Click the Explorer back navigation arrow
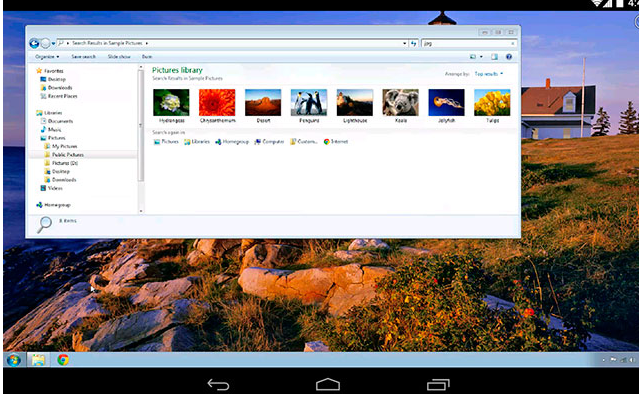639x394 pixels. coord(34,43)
